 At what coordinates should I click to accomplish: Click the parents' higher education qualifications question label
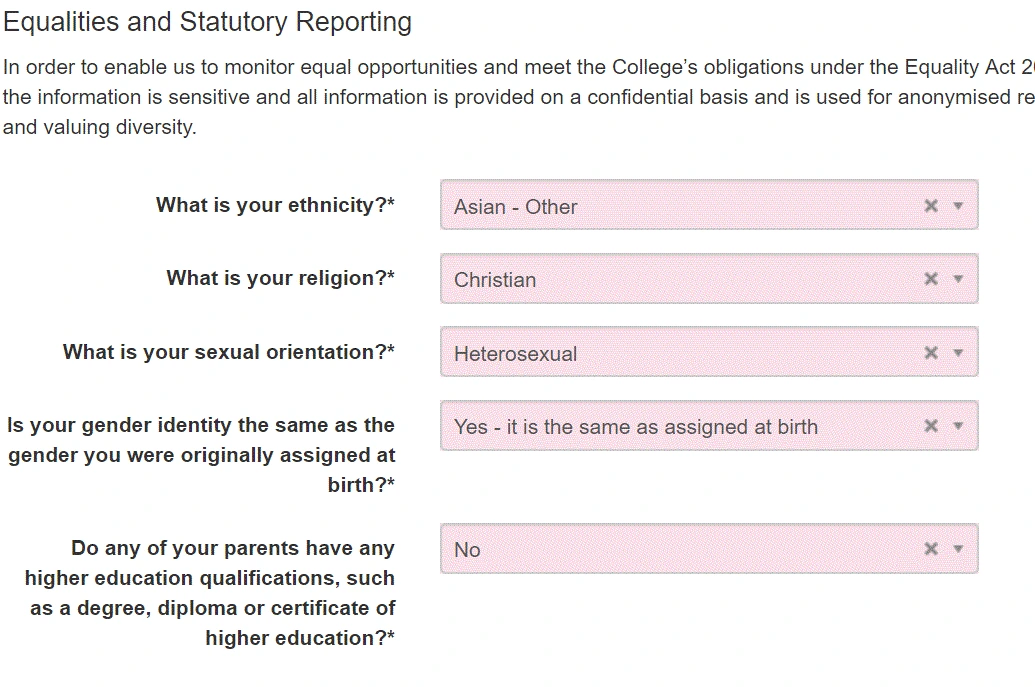coord(210,593)
